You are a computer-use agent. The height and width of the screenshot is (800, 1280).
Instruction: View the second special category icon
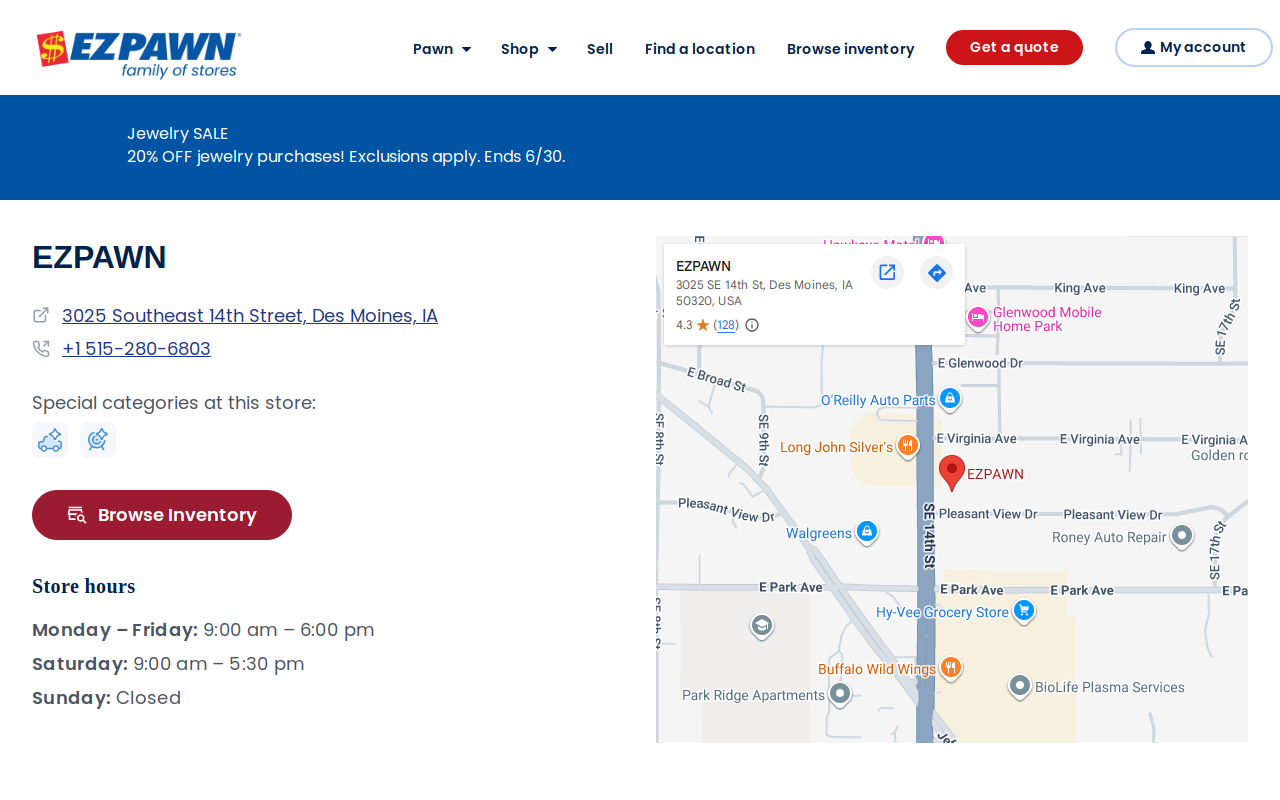click(x=98, y=440)
